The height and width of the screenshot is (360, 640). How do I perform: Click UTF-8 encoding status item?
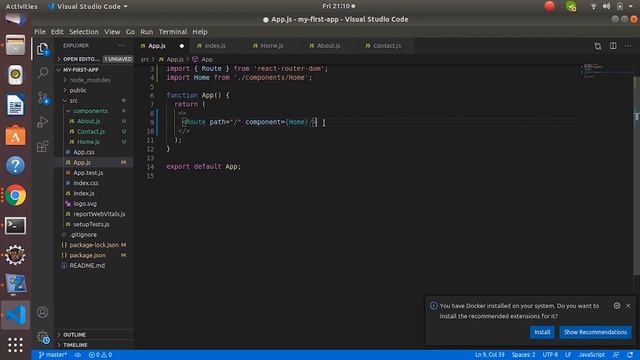(550, 355)
